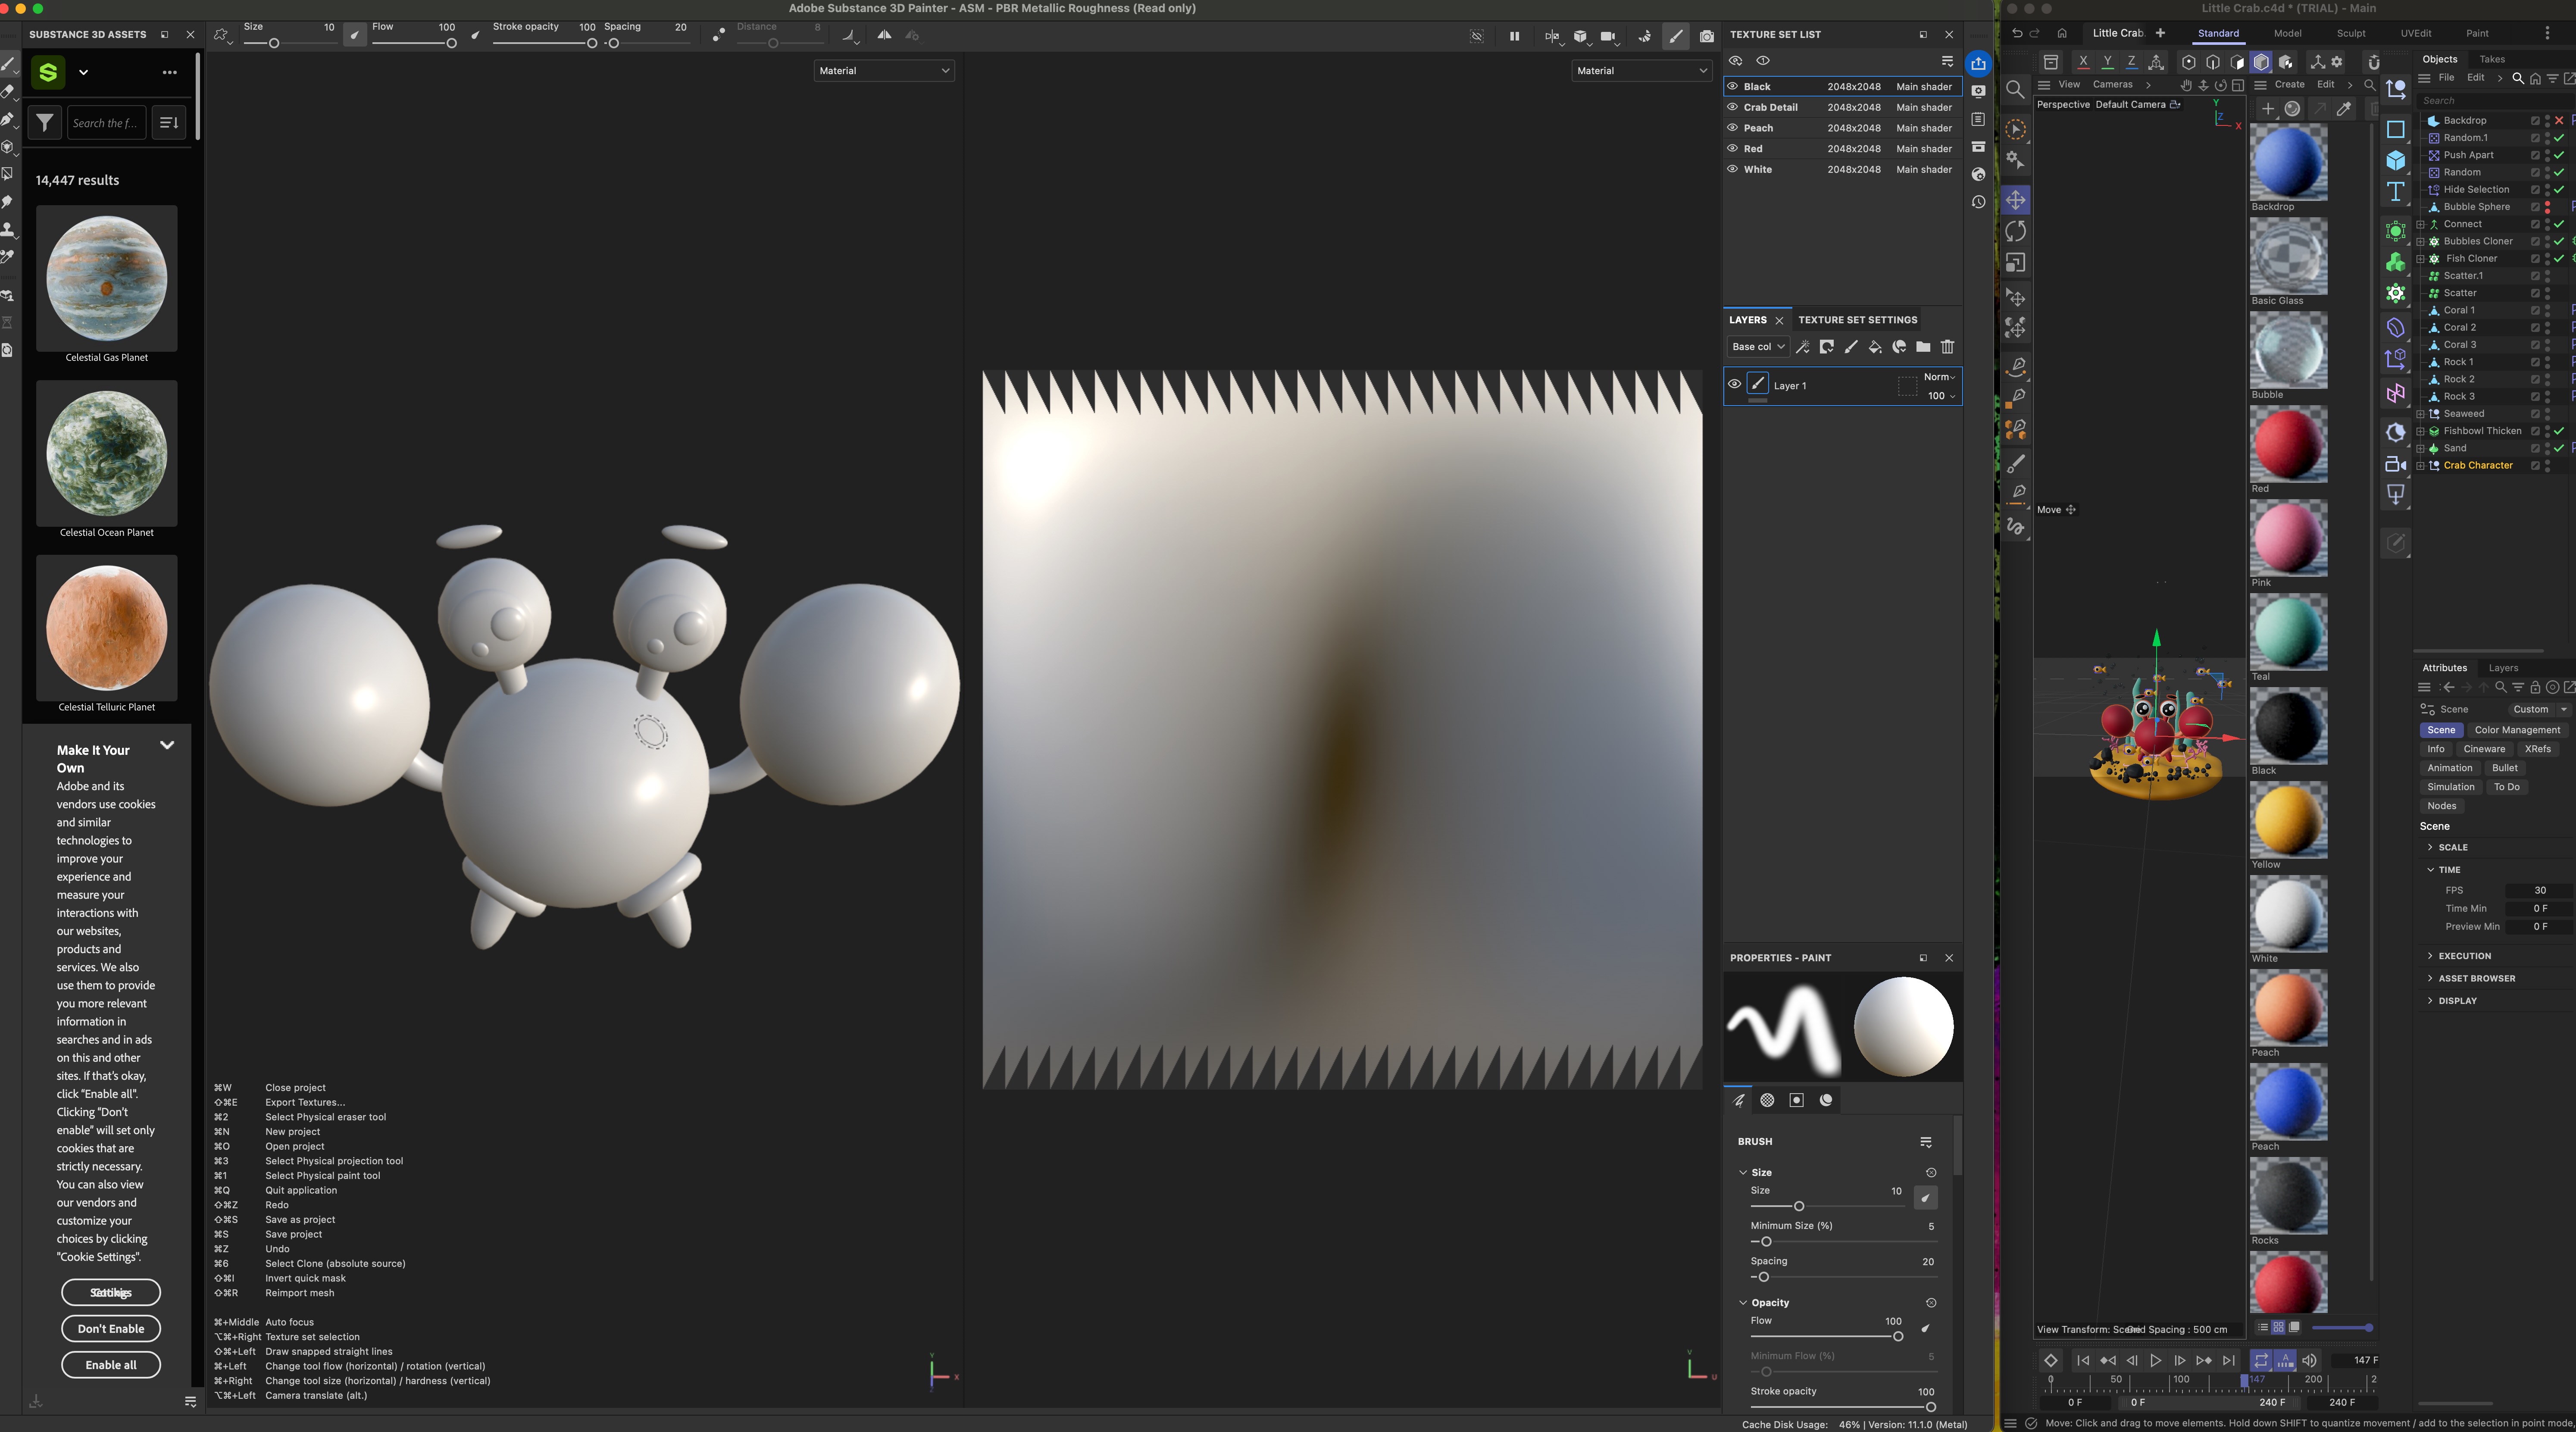Open the Cameras menu in the viewport
The width and height of the screenshot is (2576, 1432).
[x=2113, y=84]
